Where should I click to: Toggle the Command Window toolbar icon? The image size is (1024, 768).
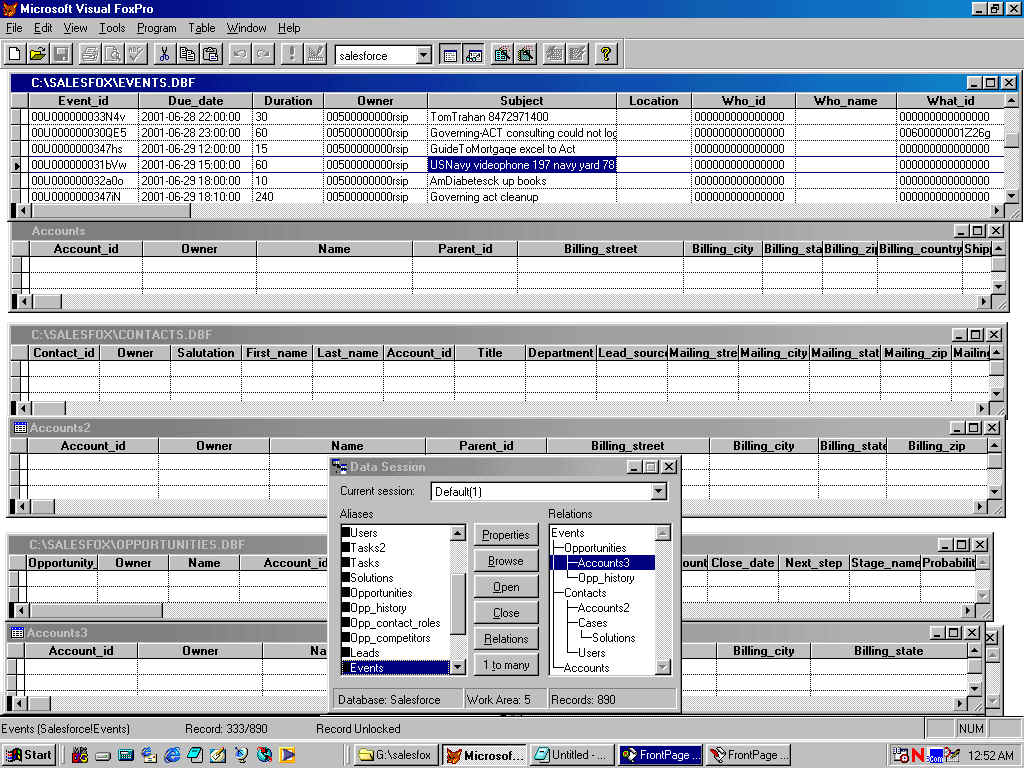(450, 54)
